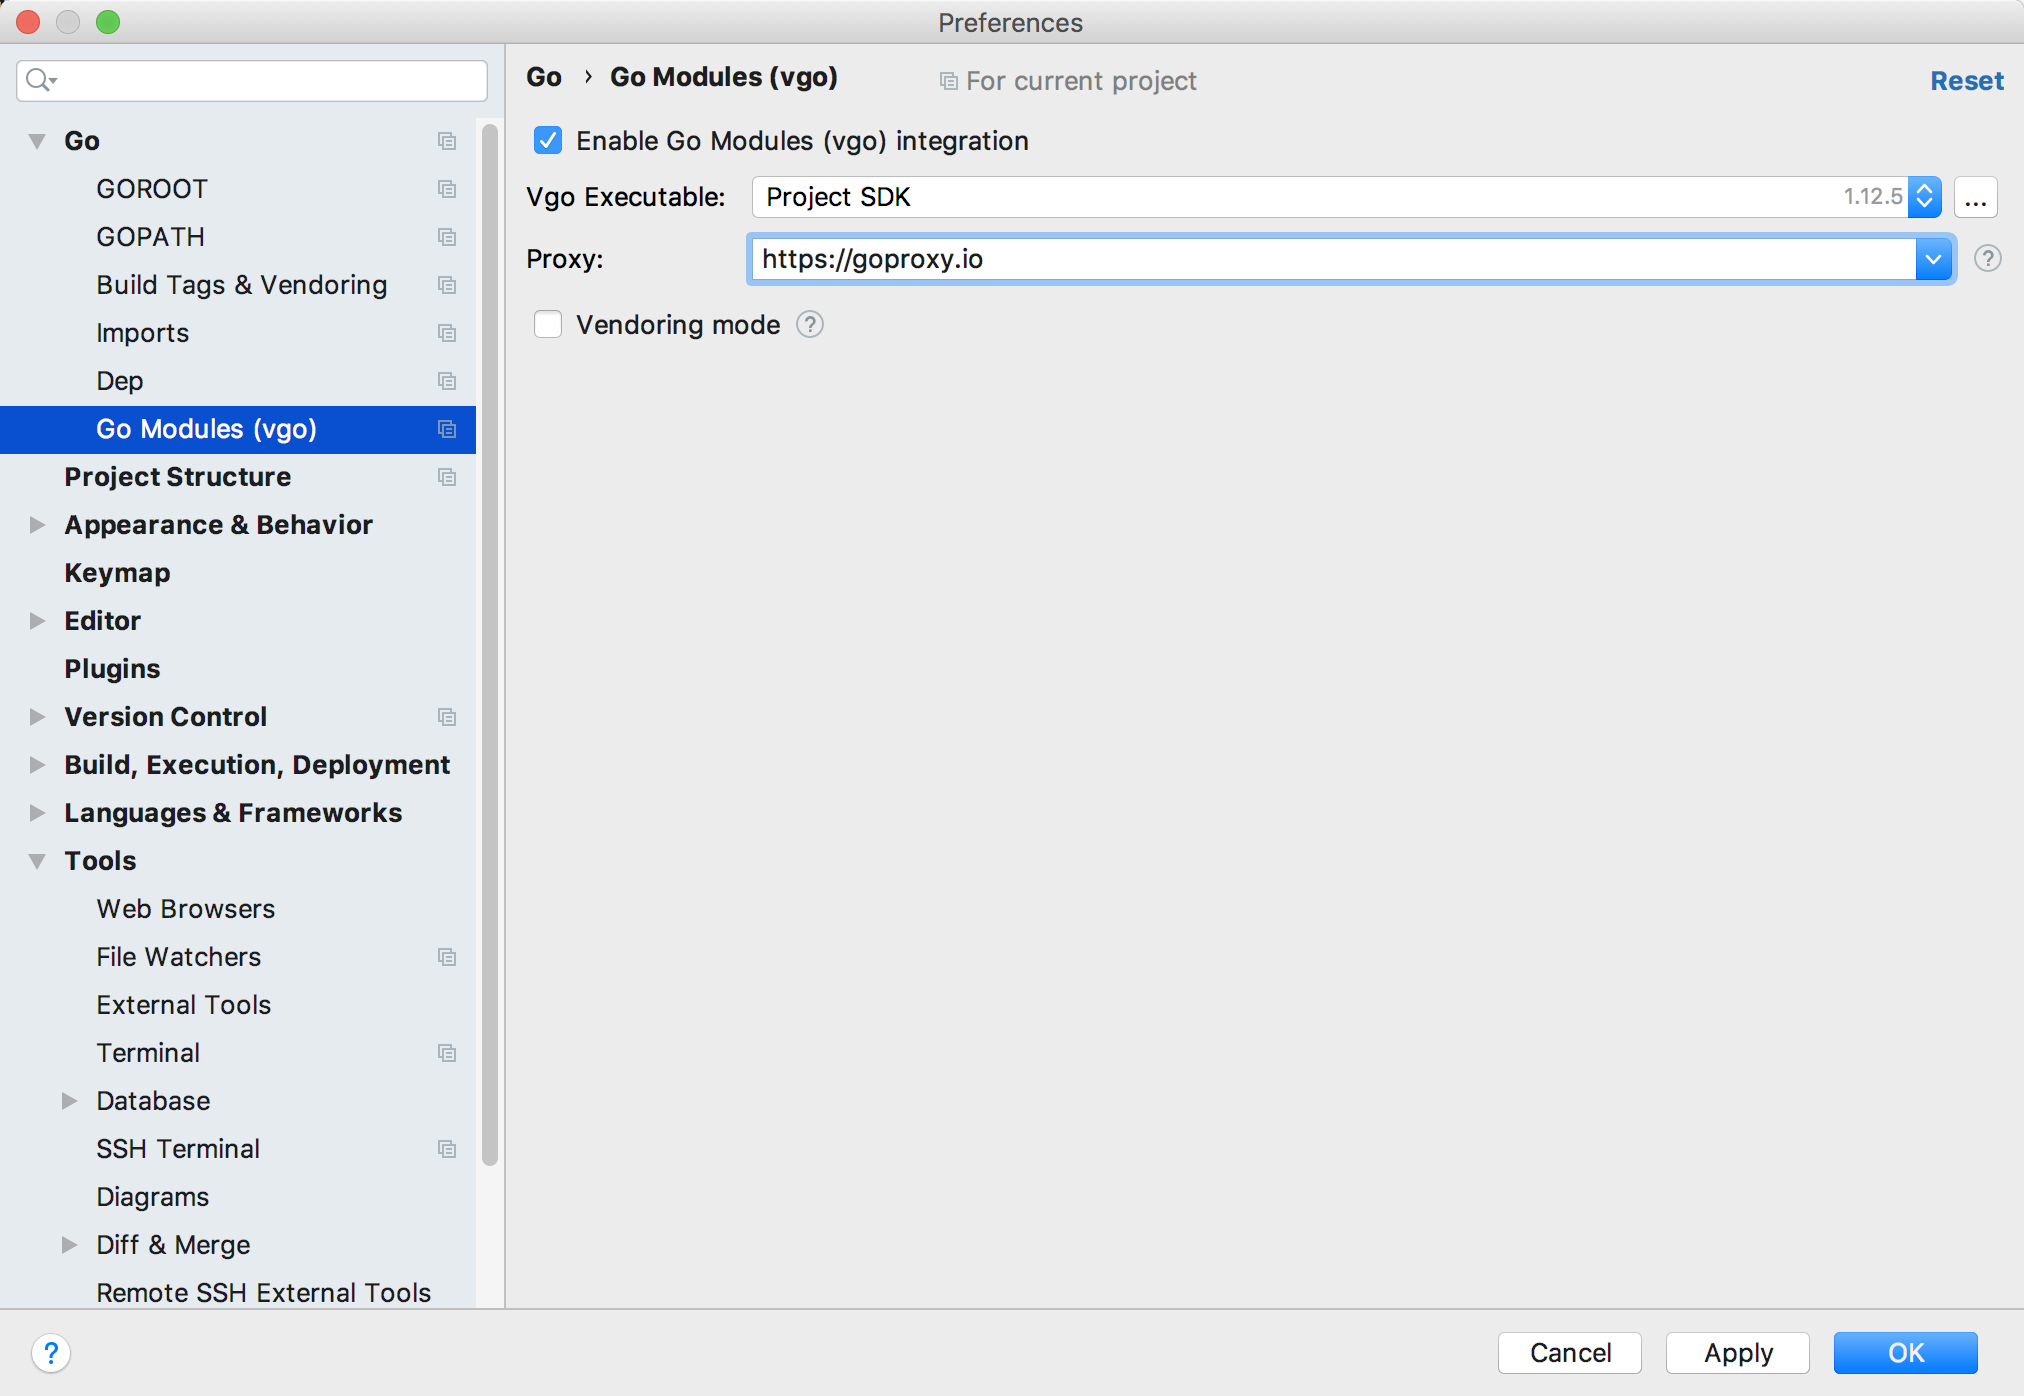Viewport: 2024px width, 1396px height.
Task: Click the help icon next to Proxy field
Action: point(1987,259)
